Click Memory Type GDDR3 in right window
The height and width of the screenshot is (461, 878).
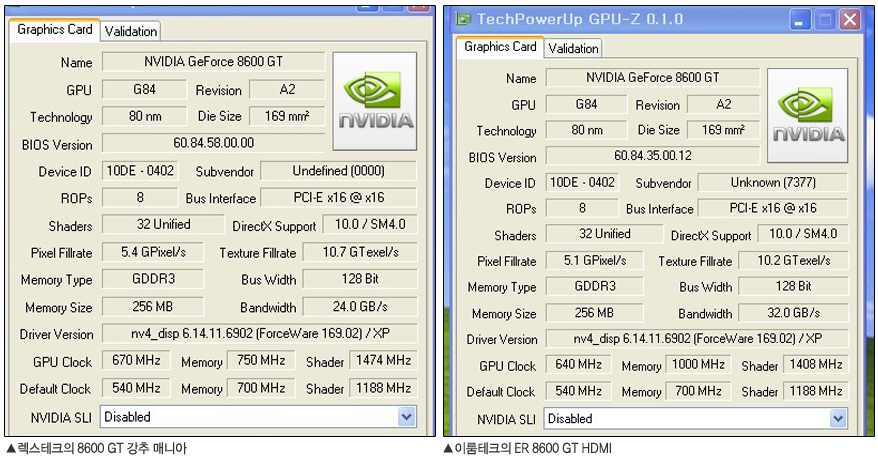point(595,286)
